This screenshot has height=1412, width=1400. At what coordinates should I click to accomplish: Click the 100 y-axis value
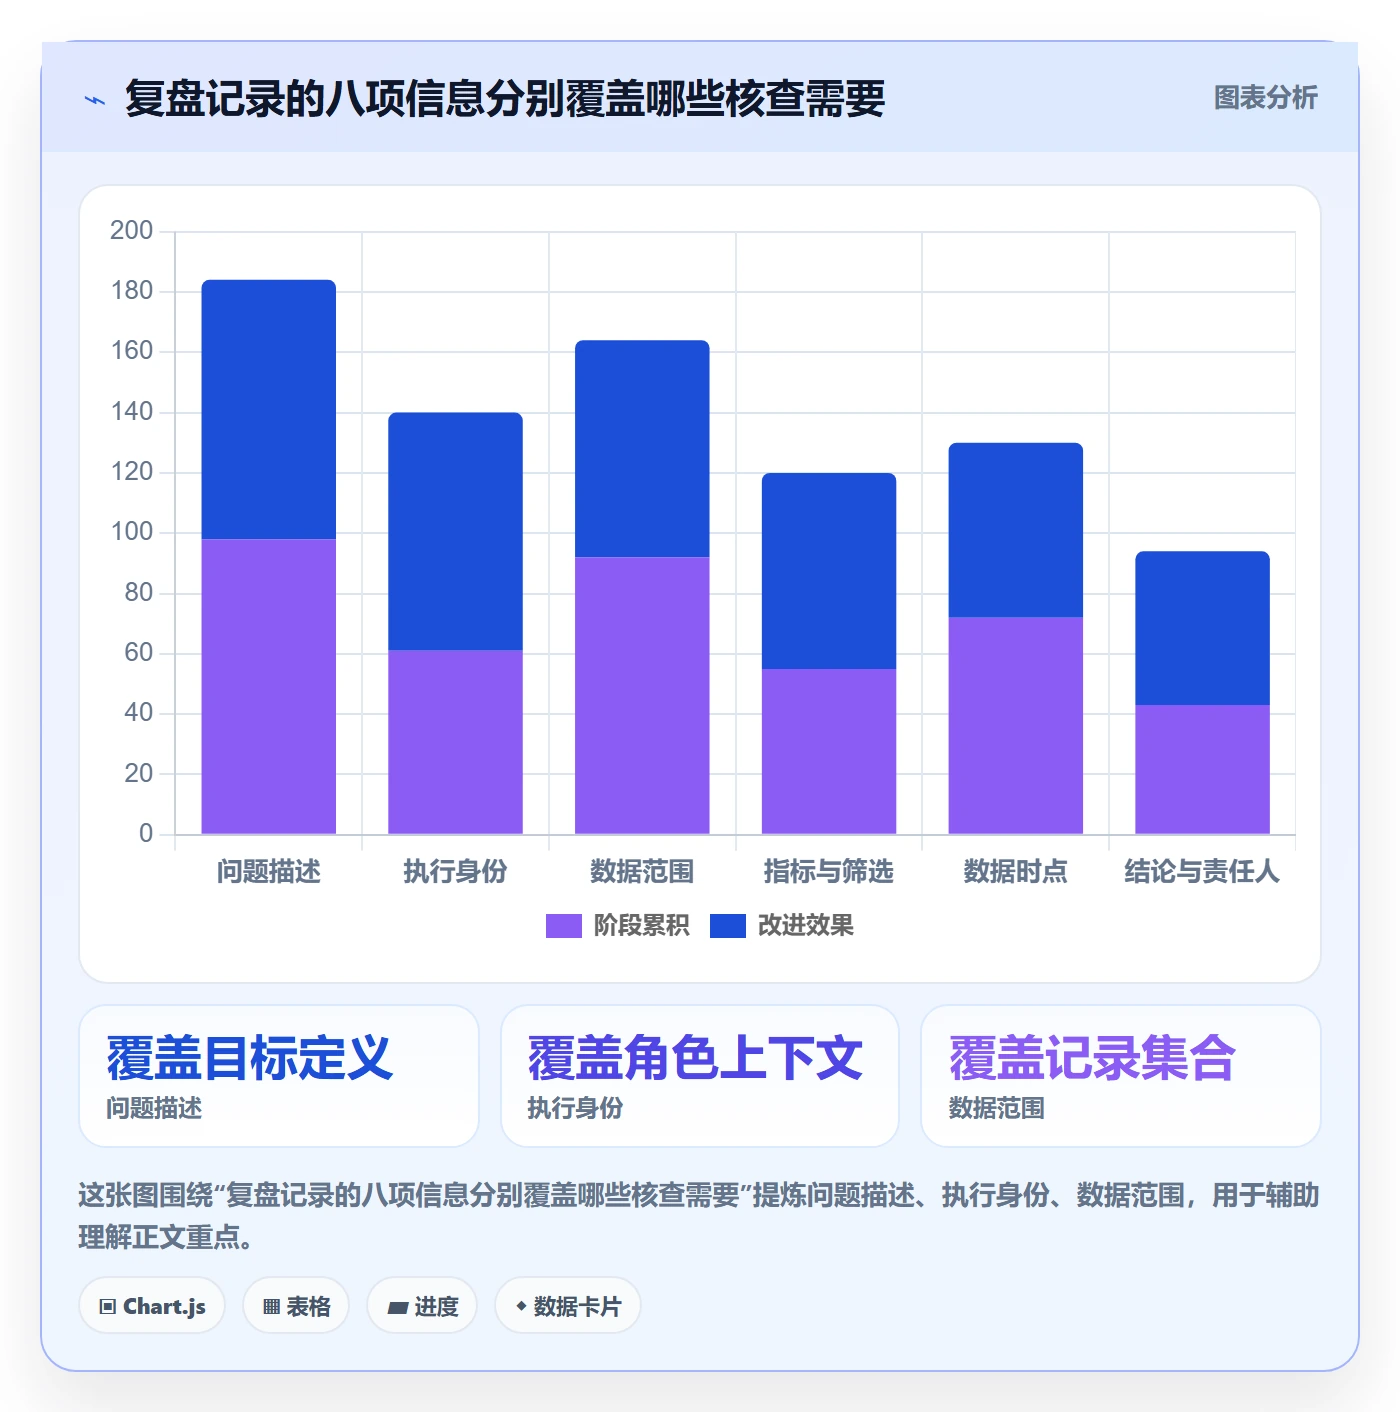(x=131, y=532)
